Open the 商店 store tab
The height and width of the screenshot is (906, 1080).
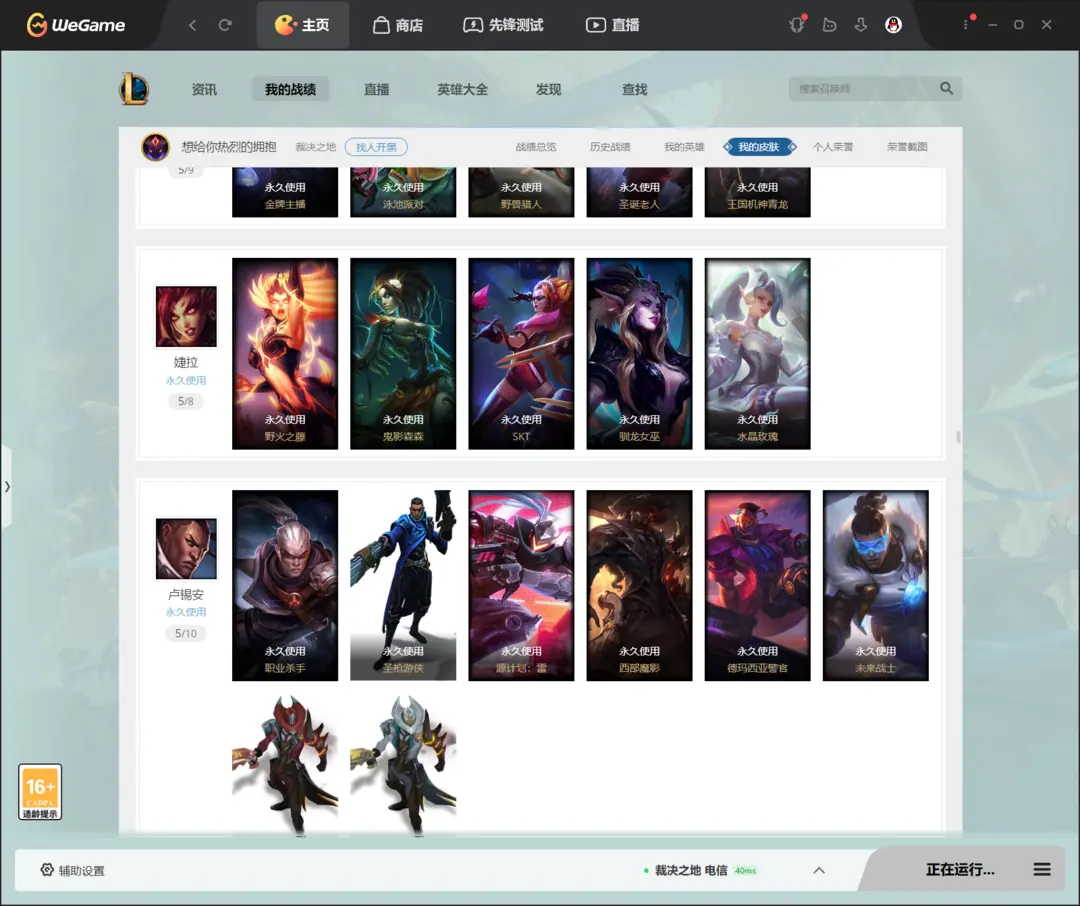click(398, 25)
